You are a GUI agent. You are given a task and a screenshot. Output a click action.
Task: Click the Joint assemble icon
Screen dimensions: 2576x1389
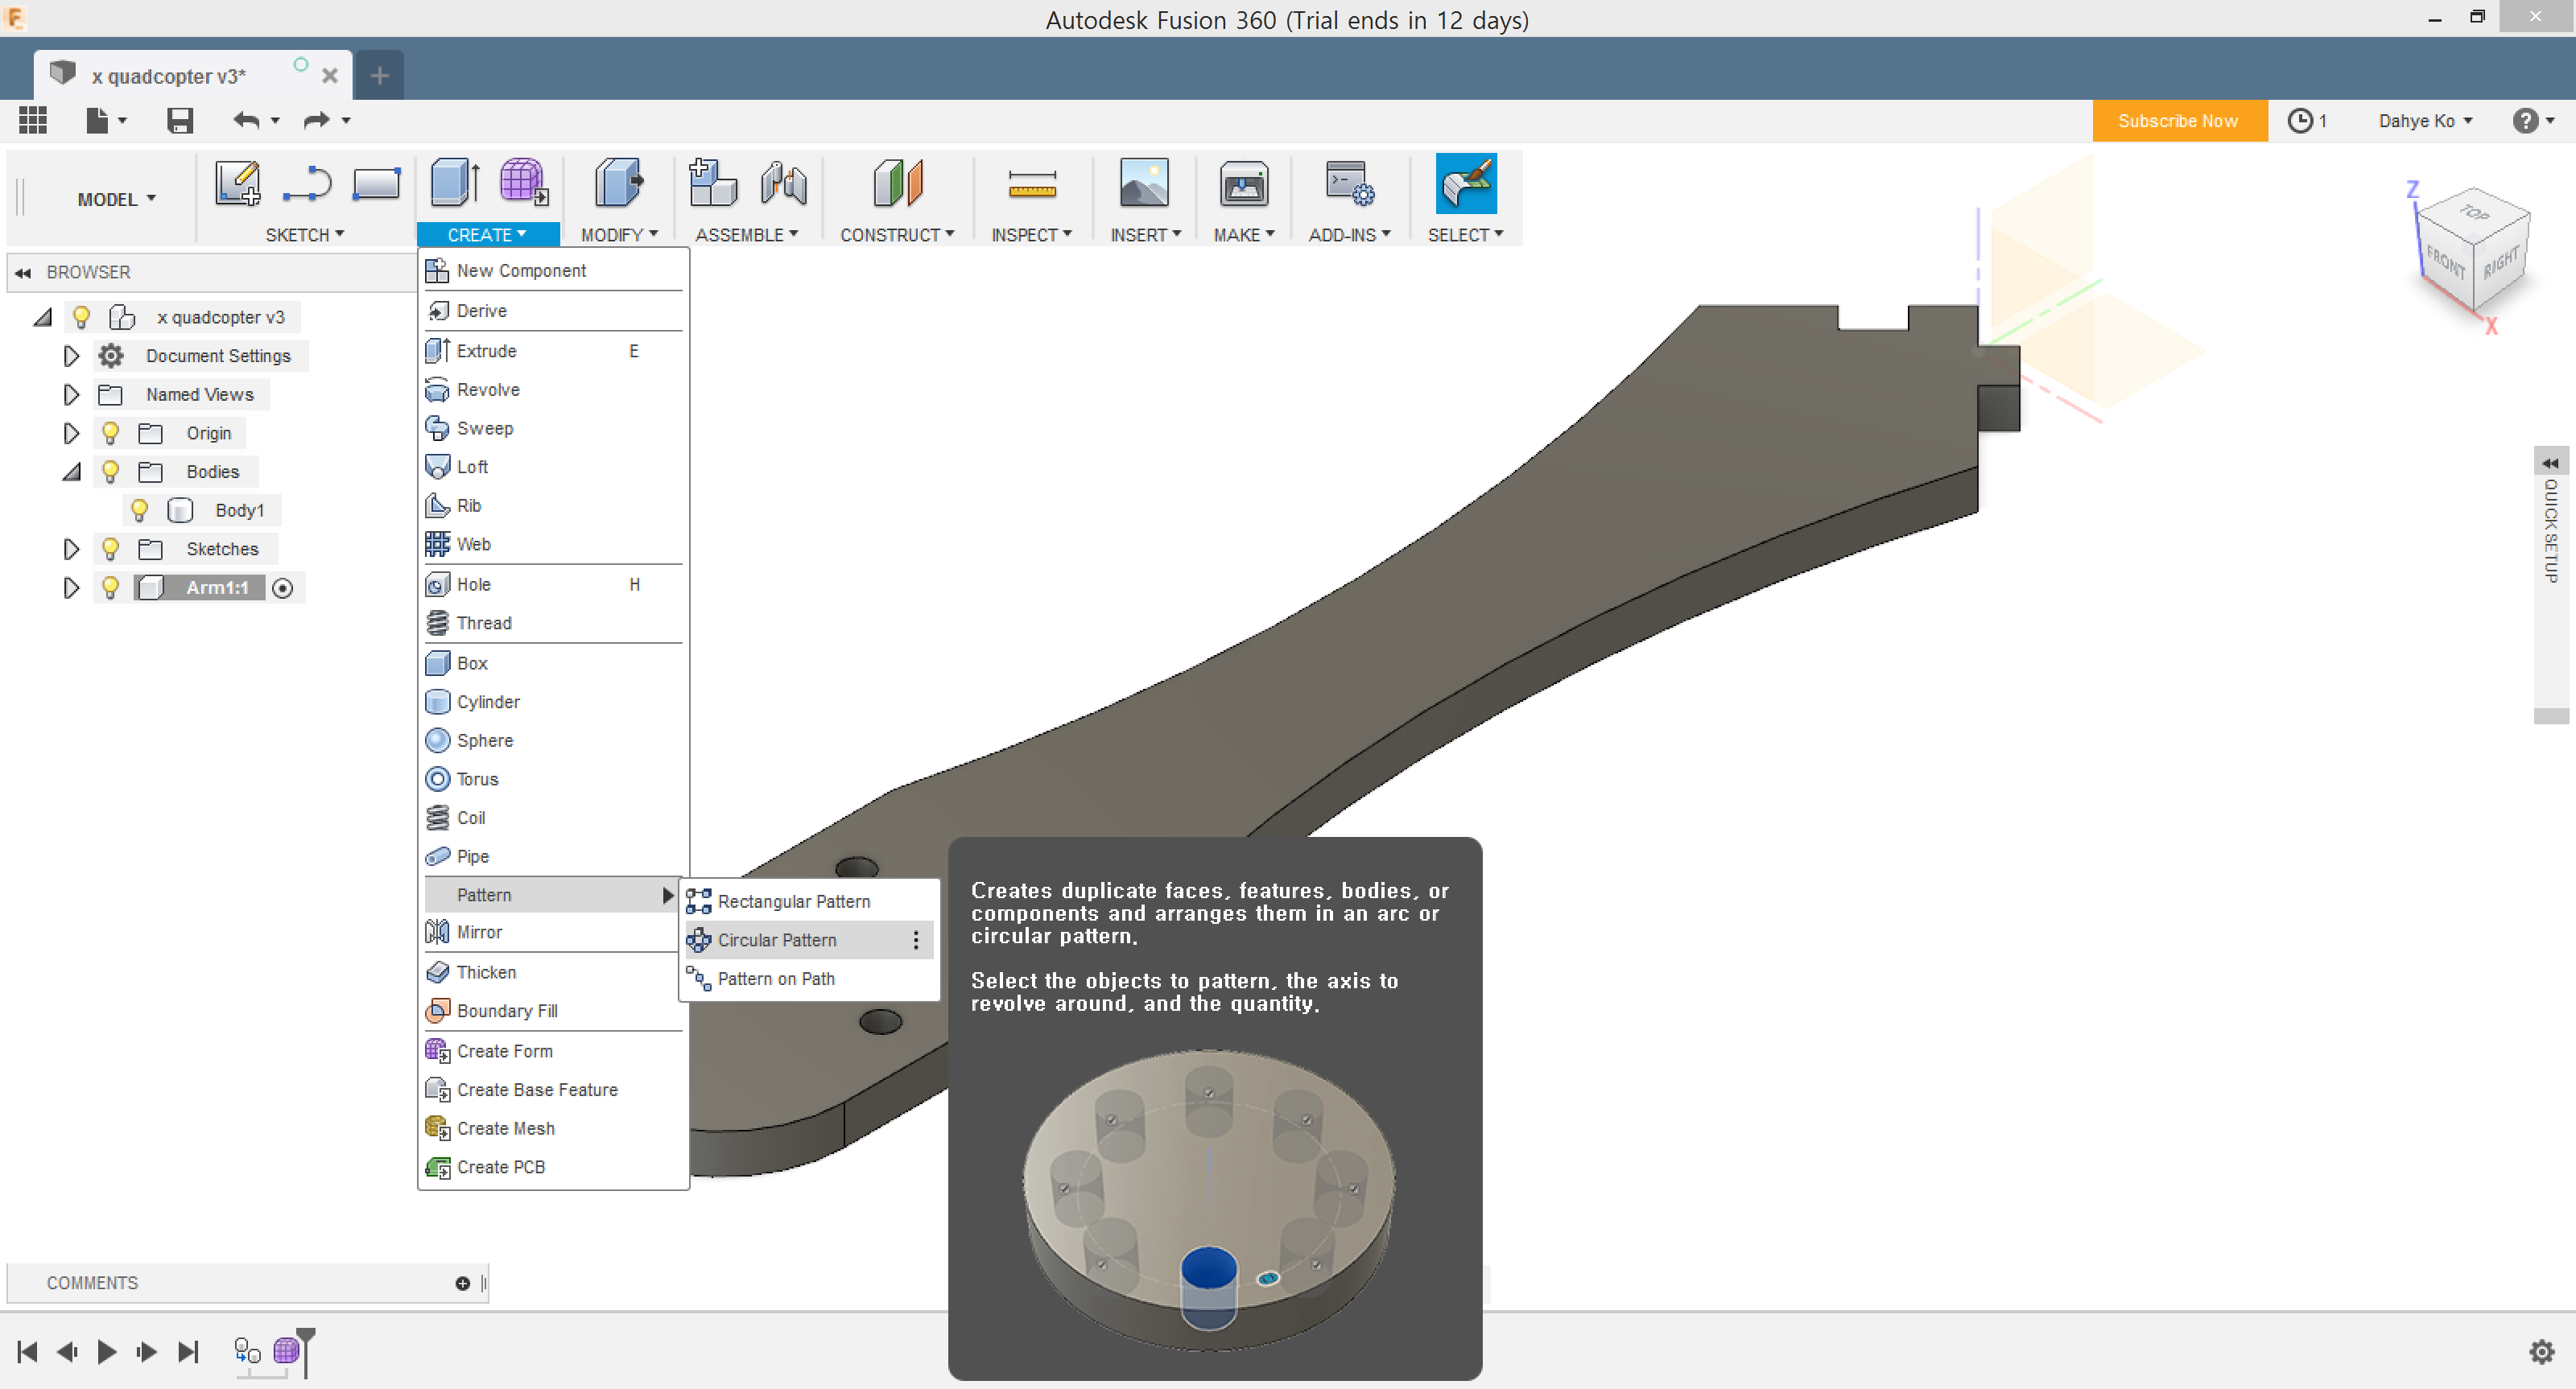(783, 183)
